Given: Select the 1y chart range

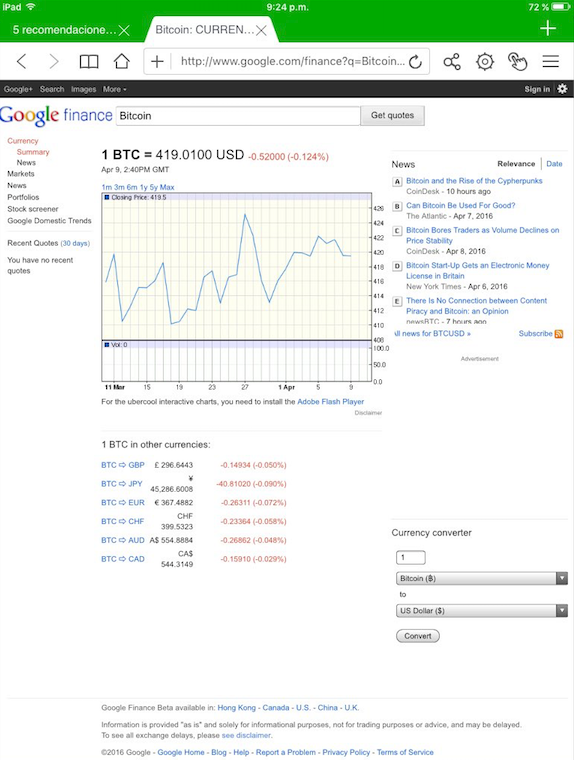Looking at the screenshot, I should click(x=144, y=187).
